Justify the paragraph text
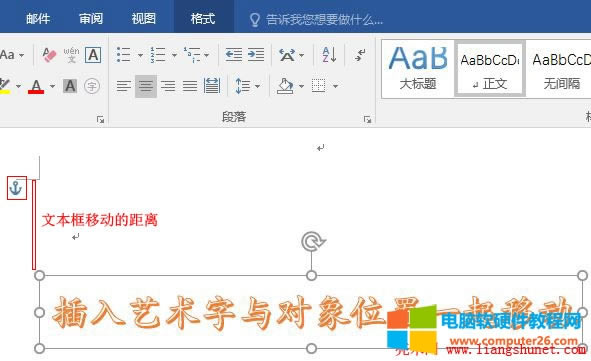Viewport: 591px width, 361px height. point(190,86)
